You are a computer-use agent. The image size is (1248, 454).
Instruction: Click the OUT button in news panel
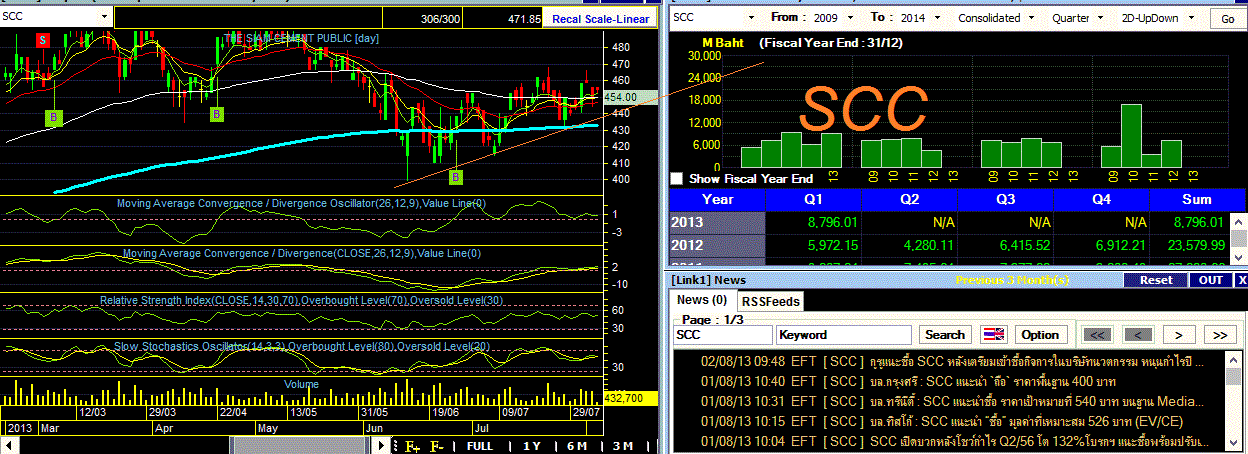point(1210,280)
